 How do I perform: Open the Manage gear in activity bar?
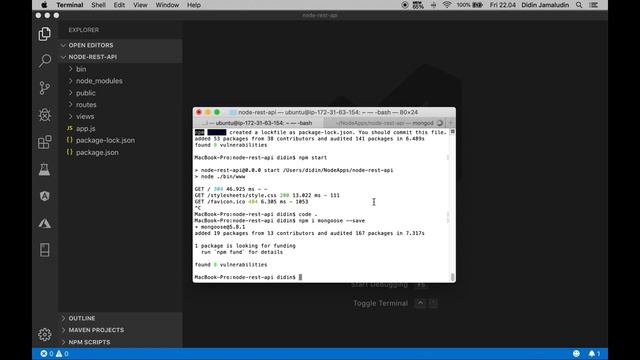tap(44, 334)
